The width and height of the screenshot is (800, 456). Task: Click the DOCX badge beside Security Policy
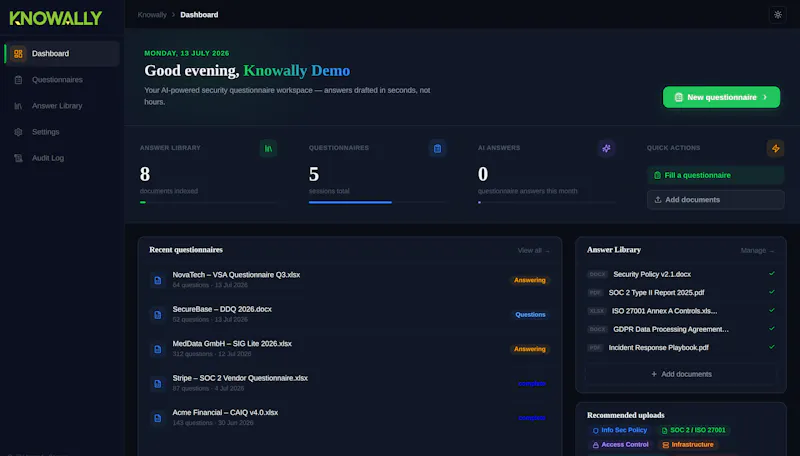point(597,274)
